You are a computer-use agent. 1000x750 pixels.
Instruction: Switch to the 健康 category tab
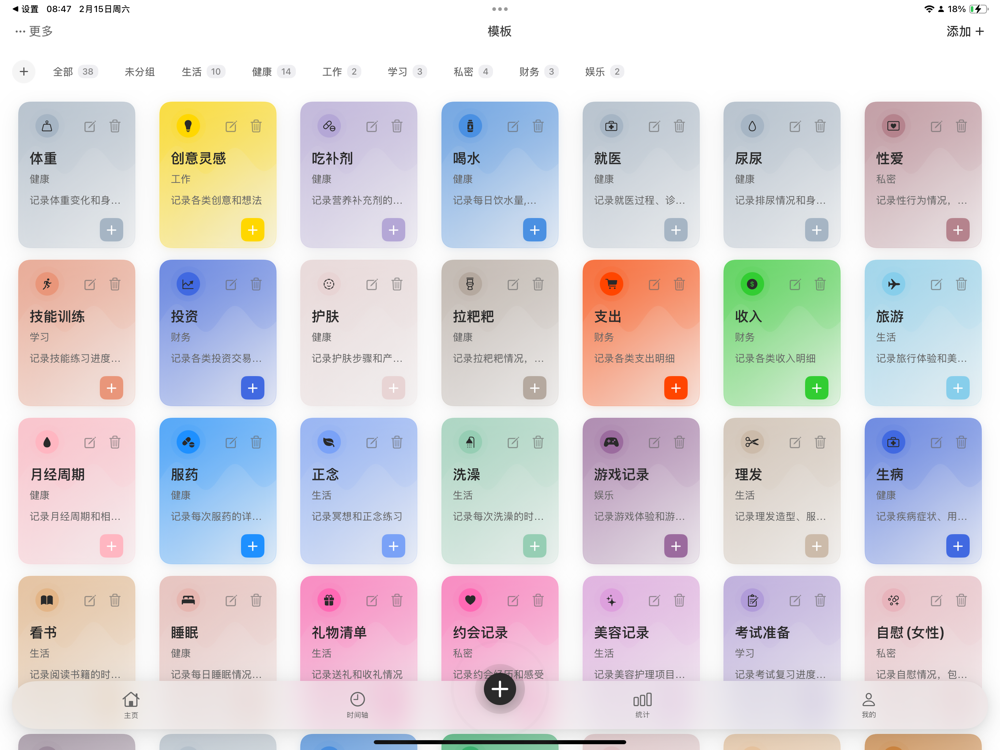point(273,71)
